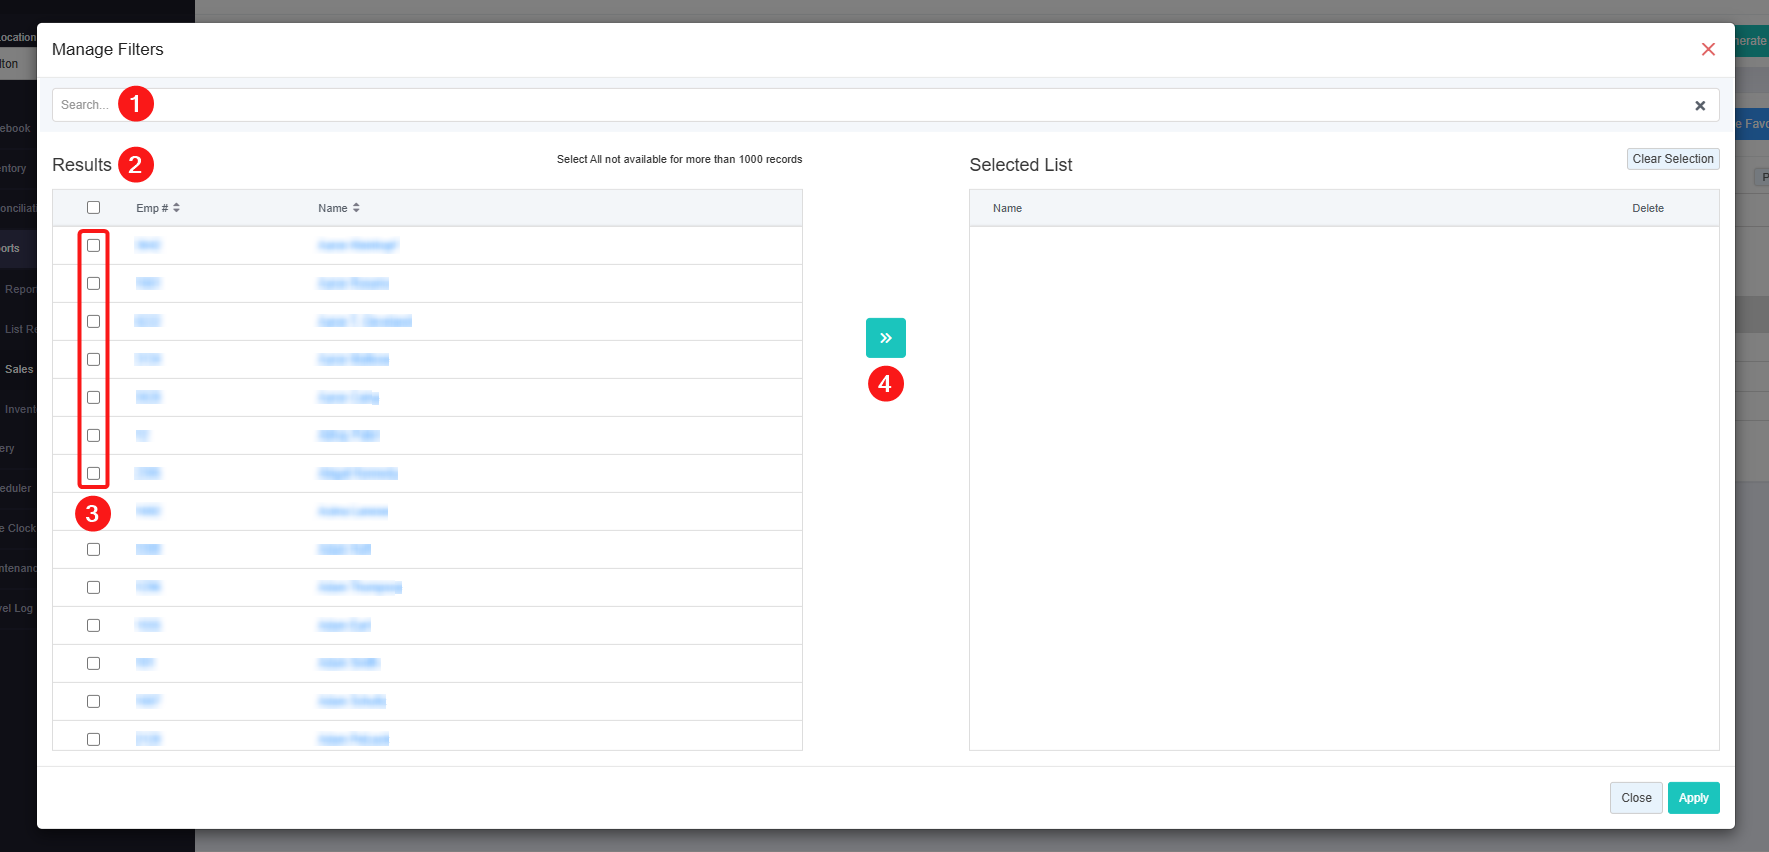1769x852 pixels.
Task: Click the 'Manage Filters' dialog title
Action: (x=107, y=49)
